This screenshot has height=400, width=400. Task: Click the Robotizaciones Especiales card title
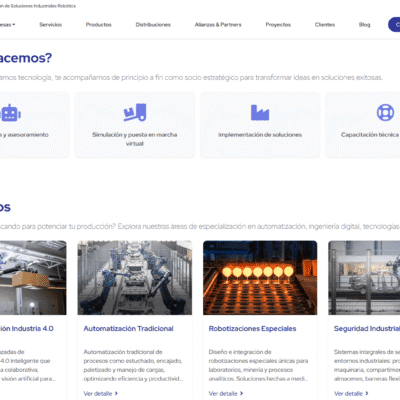pyautogui.click(x=252, y=329)
